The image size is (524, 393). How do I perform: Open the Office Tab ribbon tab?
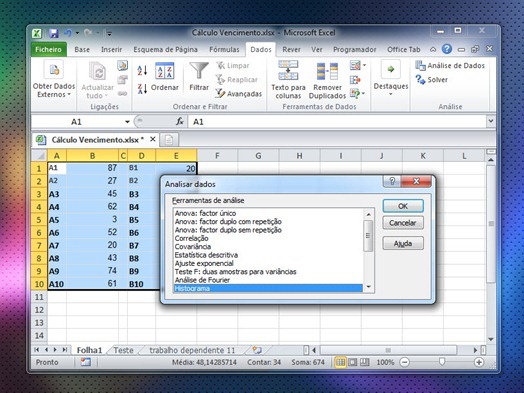click(403, 49)
